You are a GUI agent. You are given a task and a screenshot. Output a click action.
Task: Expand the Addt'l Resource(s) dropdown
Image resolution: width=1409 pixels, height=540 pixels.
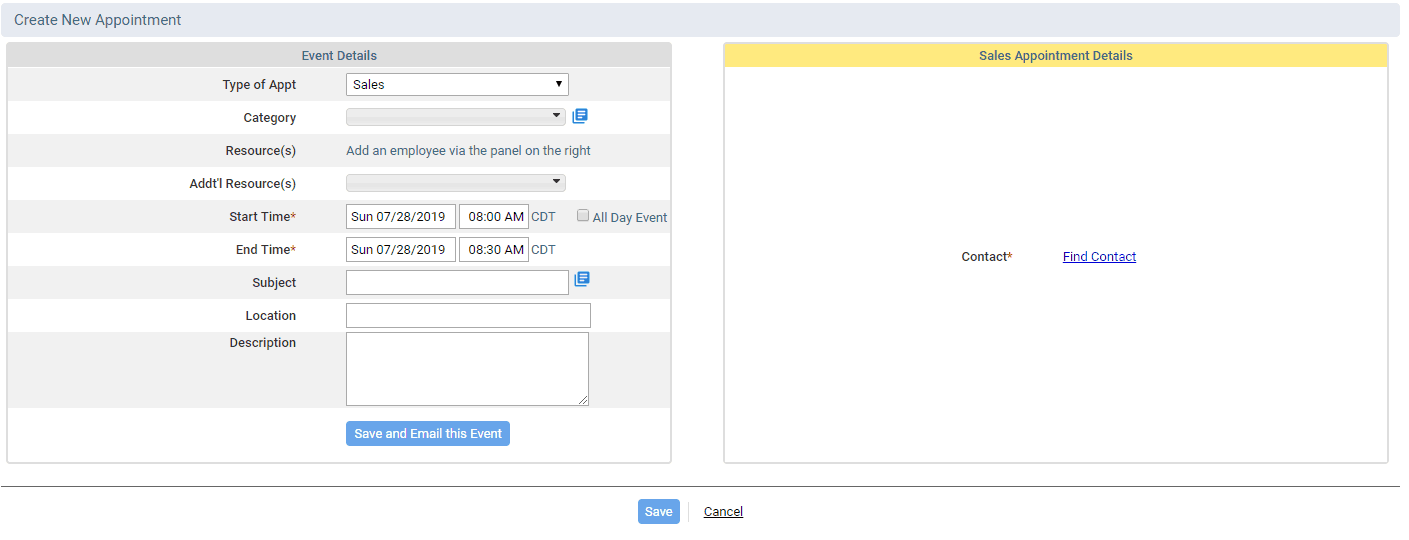(x=456, y=183)
